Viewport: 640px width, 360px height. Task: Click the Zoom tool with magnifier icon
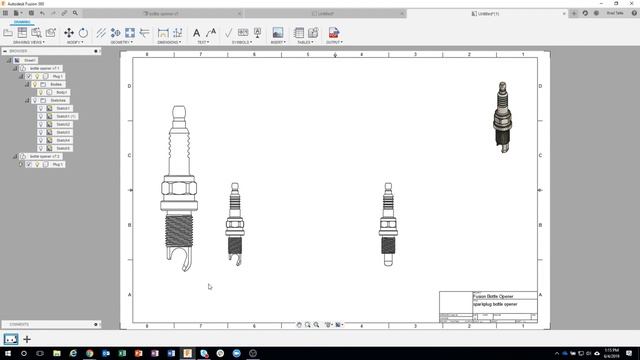316,324
